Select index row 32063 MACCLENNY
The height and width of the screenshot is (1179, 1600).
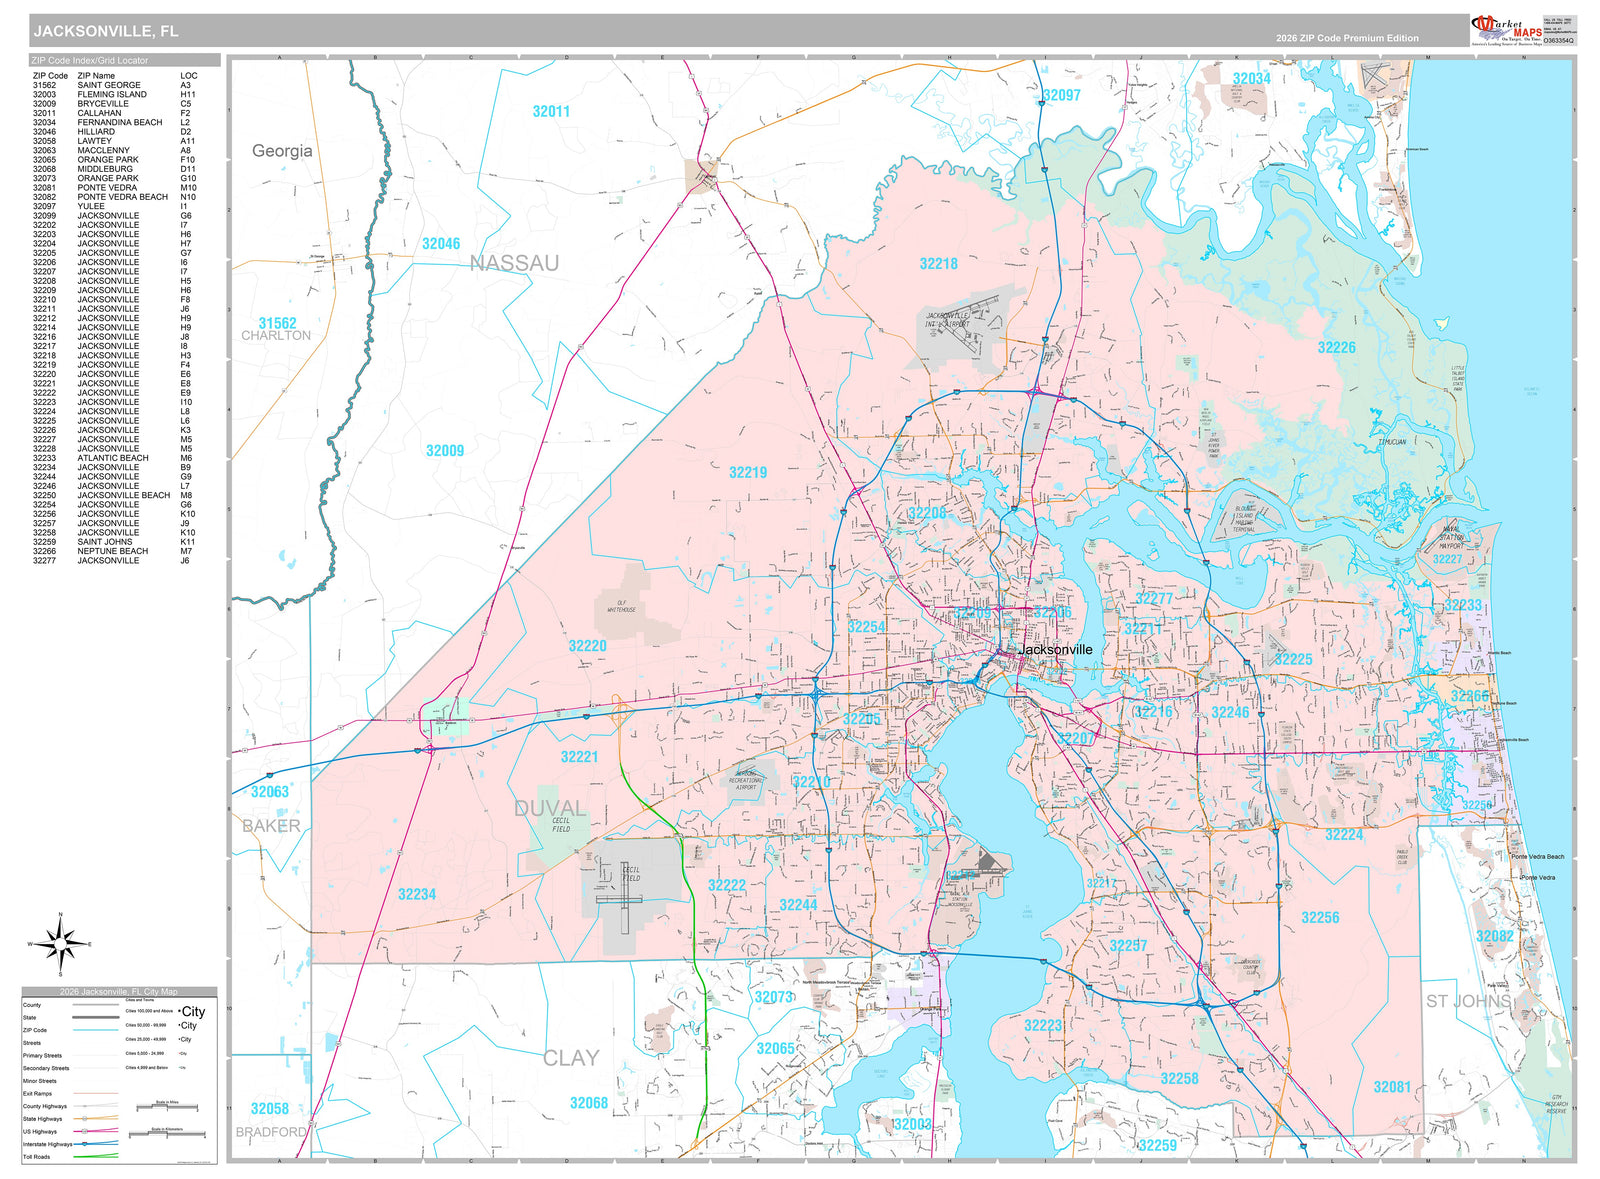(114, 151)
